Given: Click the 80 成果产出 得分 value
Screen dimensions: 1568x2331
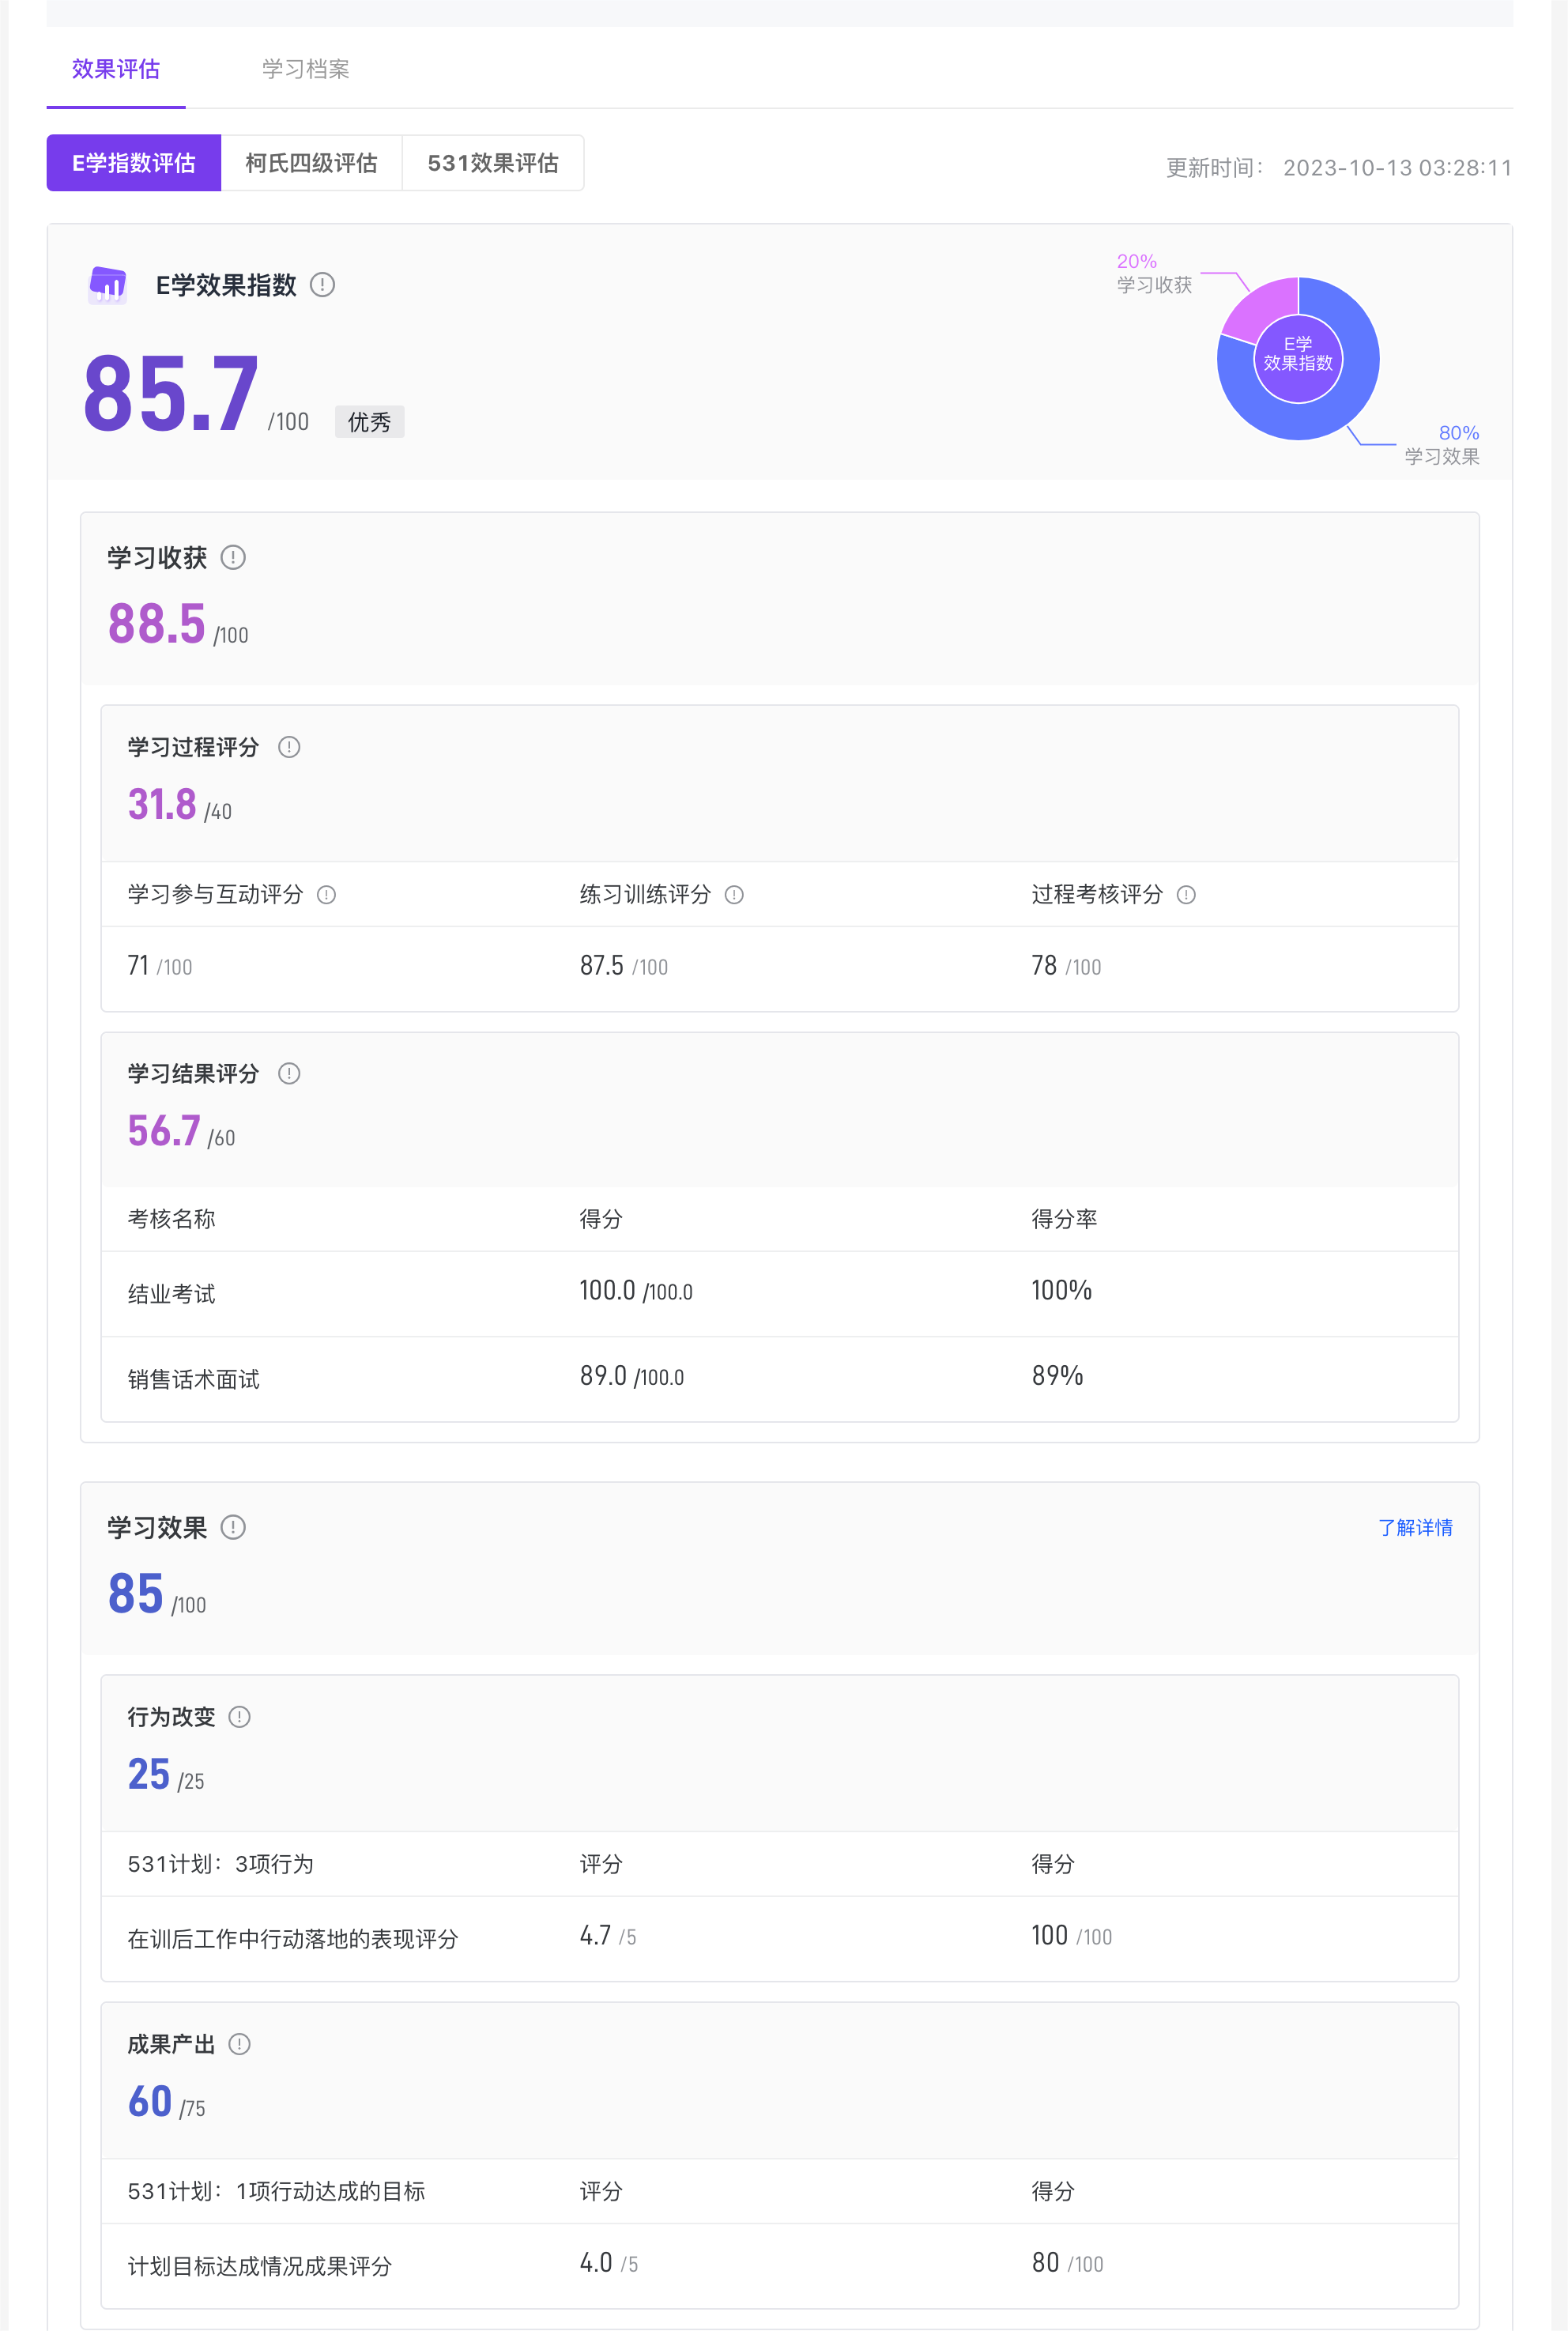Looking at the screenshot, I should 1045,2263.
